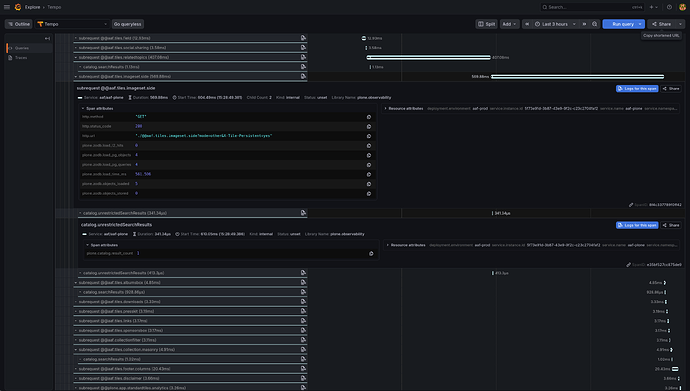This screenshot has height=391, width=690.
Task: Run the query
Action: tap(620, 24)
